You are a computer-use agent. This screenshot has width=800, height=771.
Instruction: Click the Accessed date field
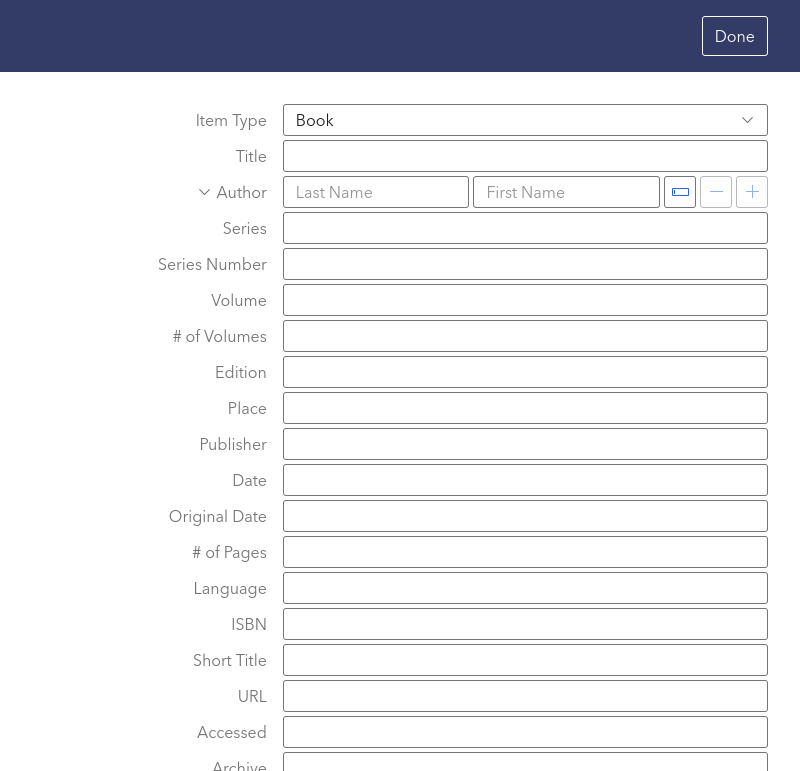point(525,732)
